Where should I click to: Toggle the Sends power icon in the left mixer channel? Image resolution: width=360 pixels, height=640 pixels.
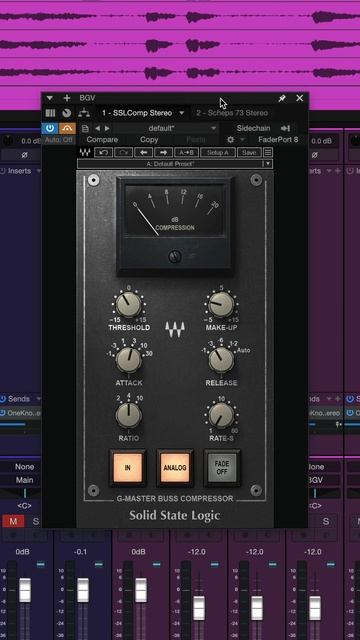pos(3,399)
